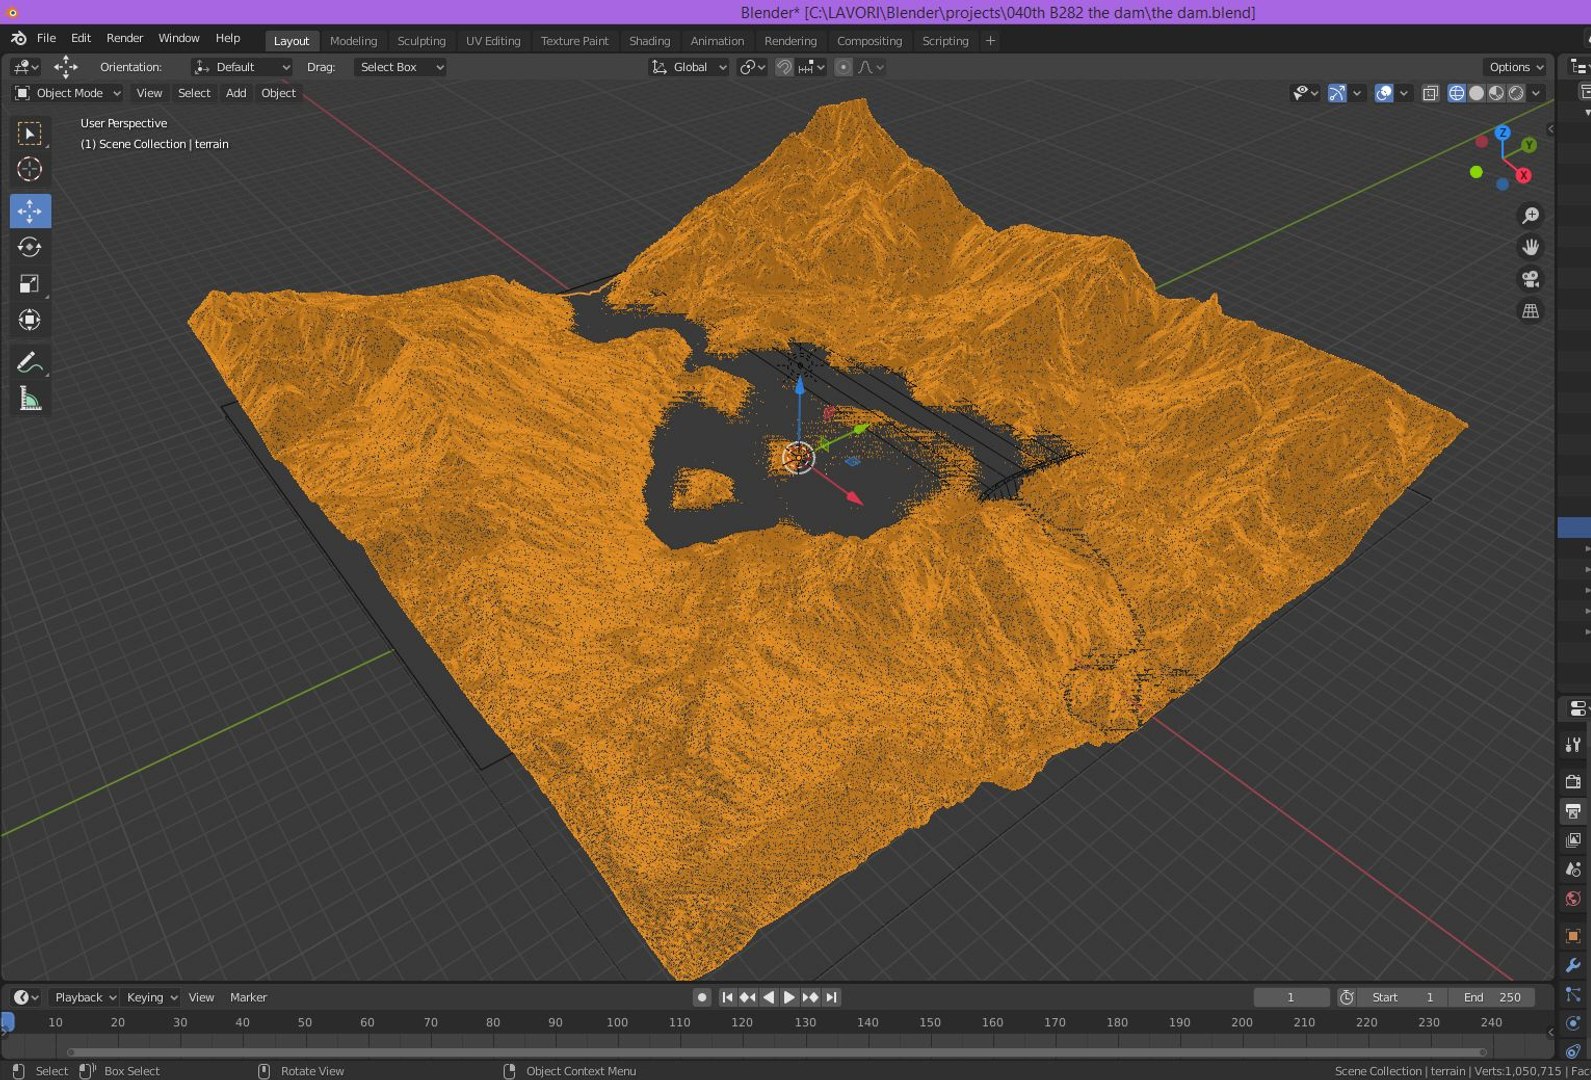Click the timeline horizontal scrollbar
Screen dimensions: 1591x1080
click(776, 1052)
